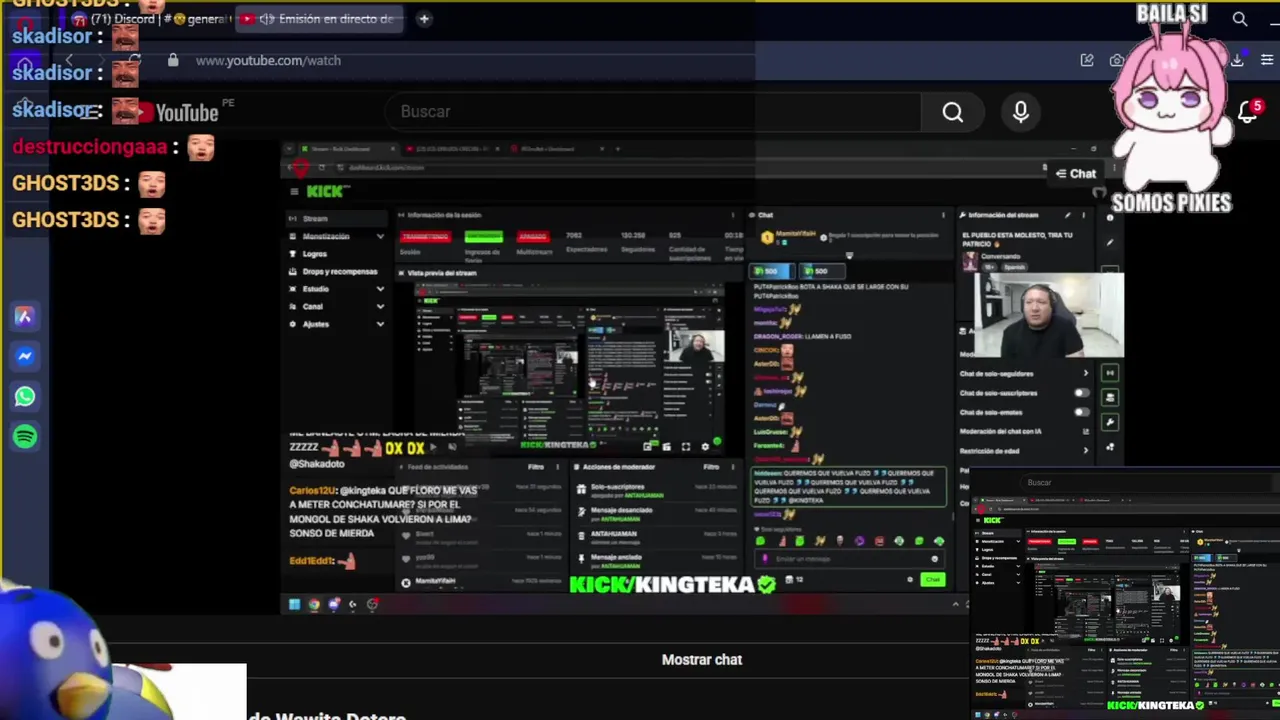The width and height of the screenshot is (1280, 720).
Task: Click the emoji button in Kick message box
Action: [x=934, y=559]
